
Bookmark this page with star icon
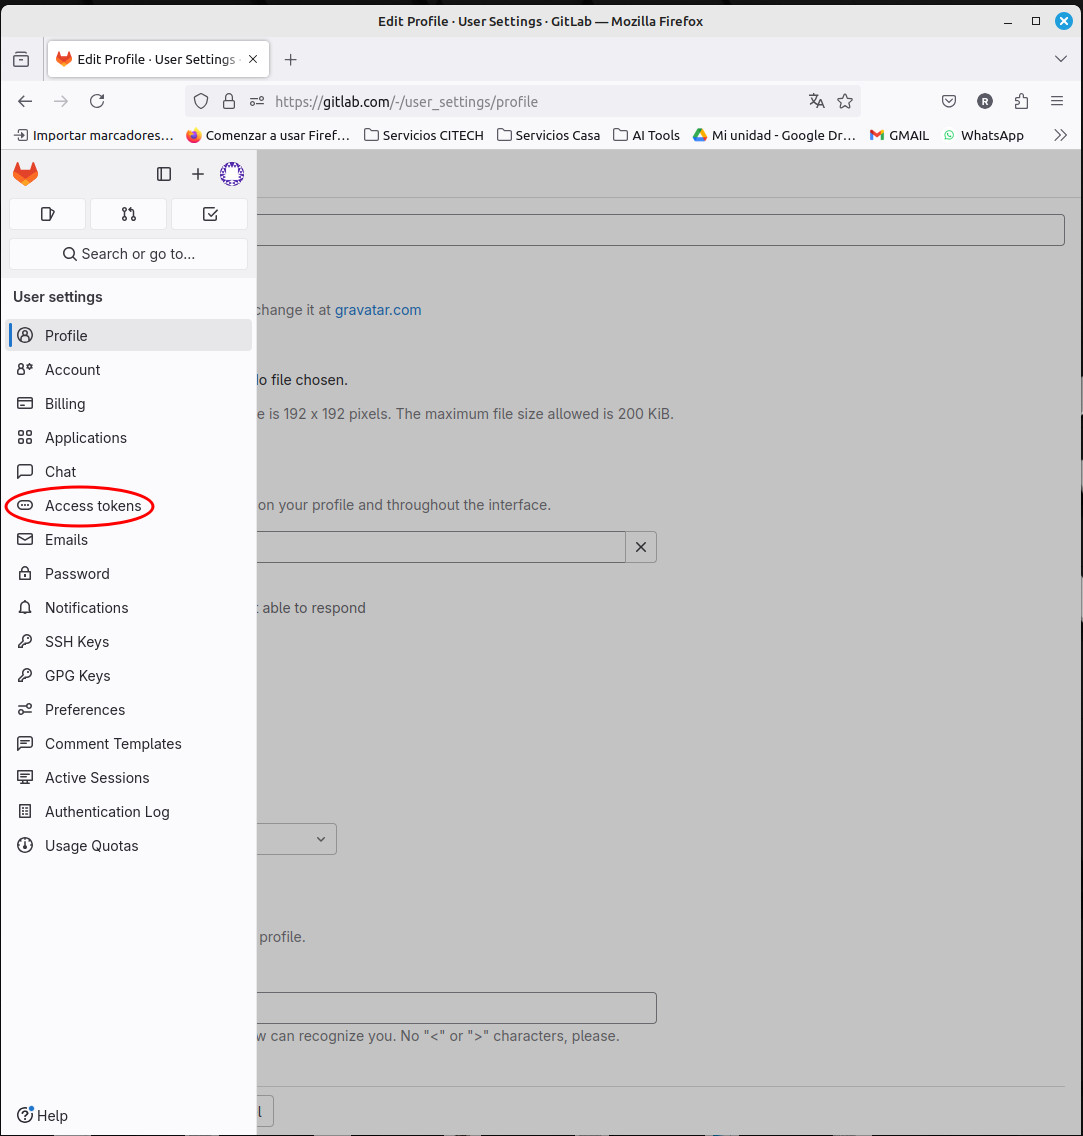(845, 101)
